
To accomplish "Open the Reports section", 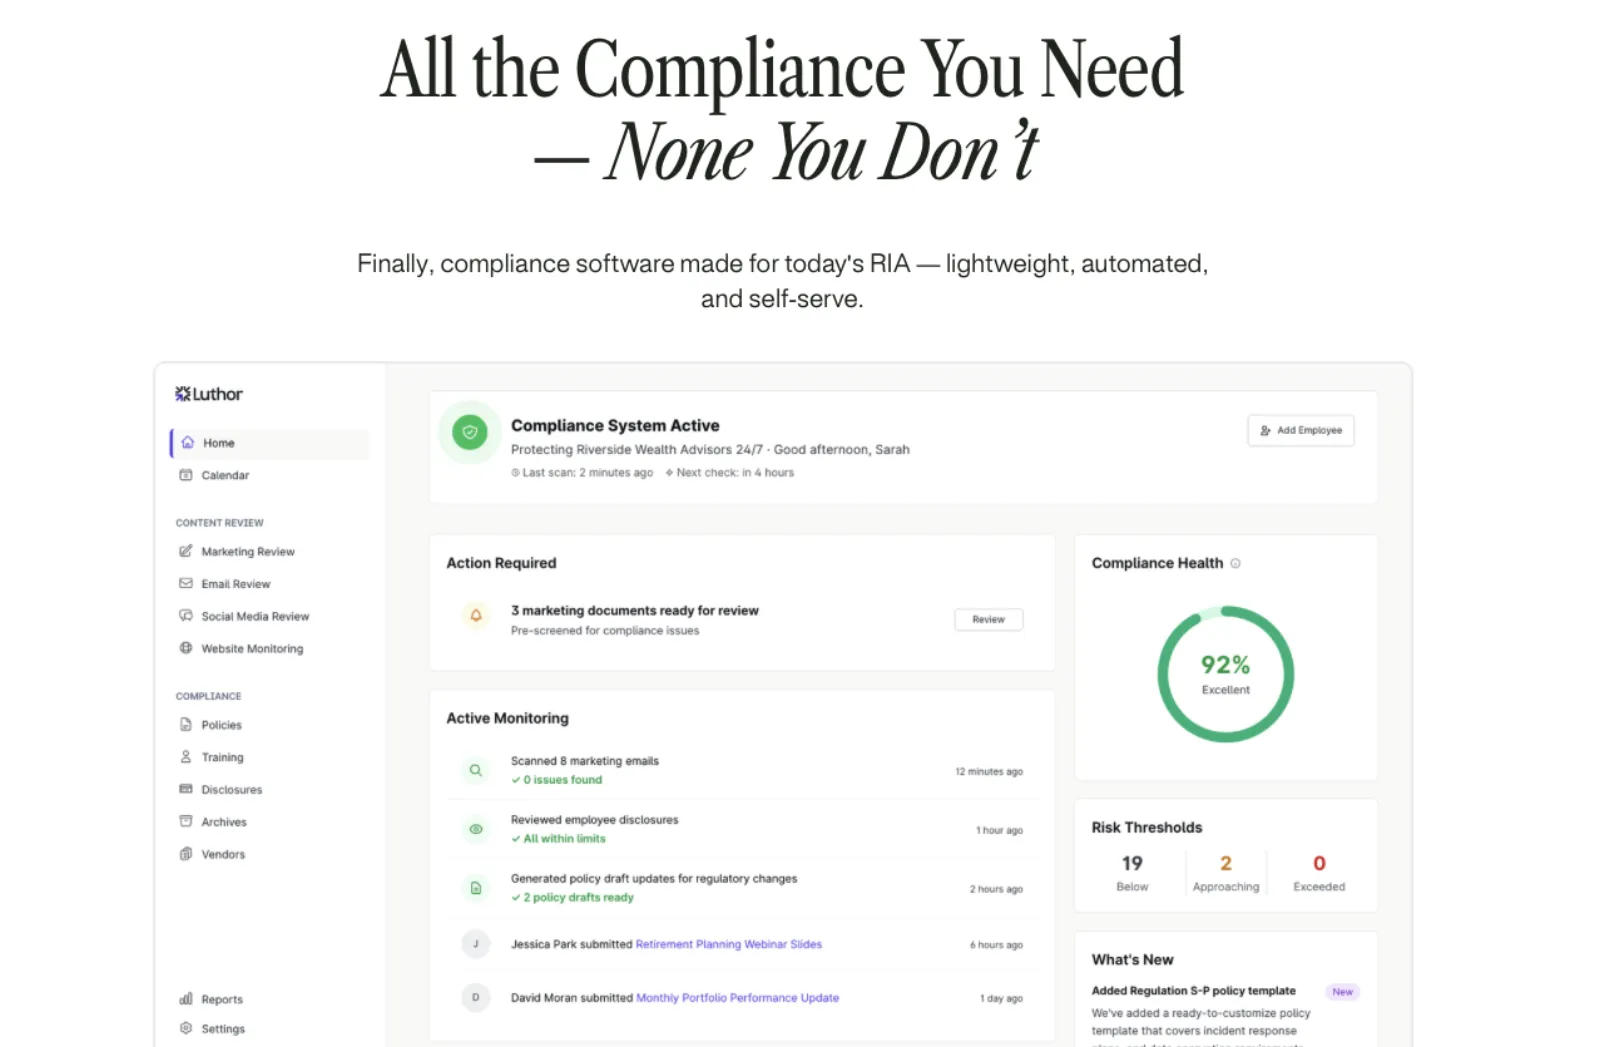I will [x=186, y=998].
